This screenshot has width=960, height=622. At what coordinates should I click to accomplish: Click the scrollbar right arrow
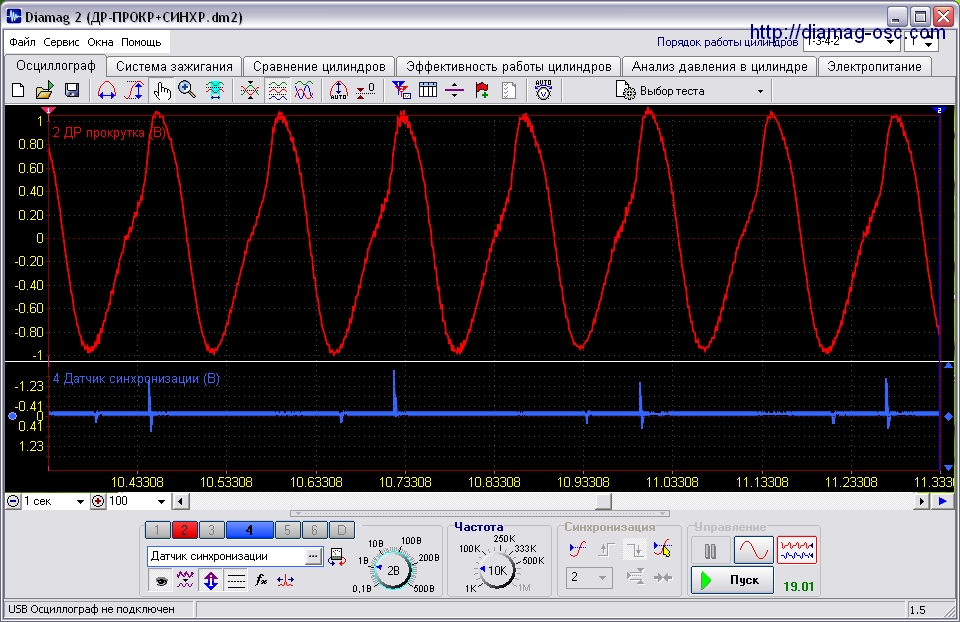coord(921,501)
